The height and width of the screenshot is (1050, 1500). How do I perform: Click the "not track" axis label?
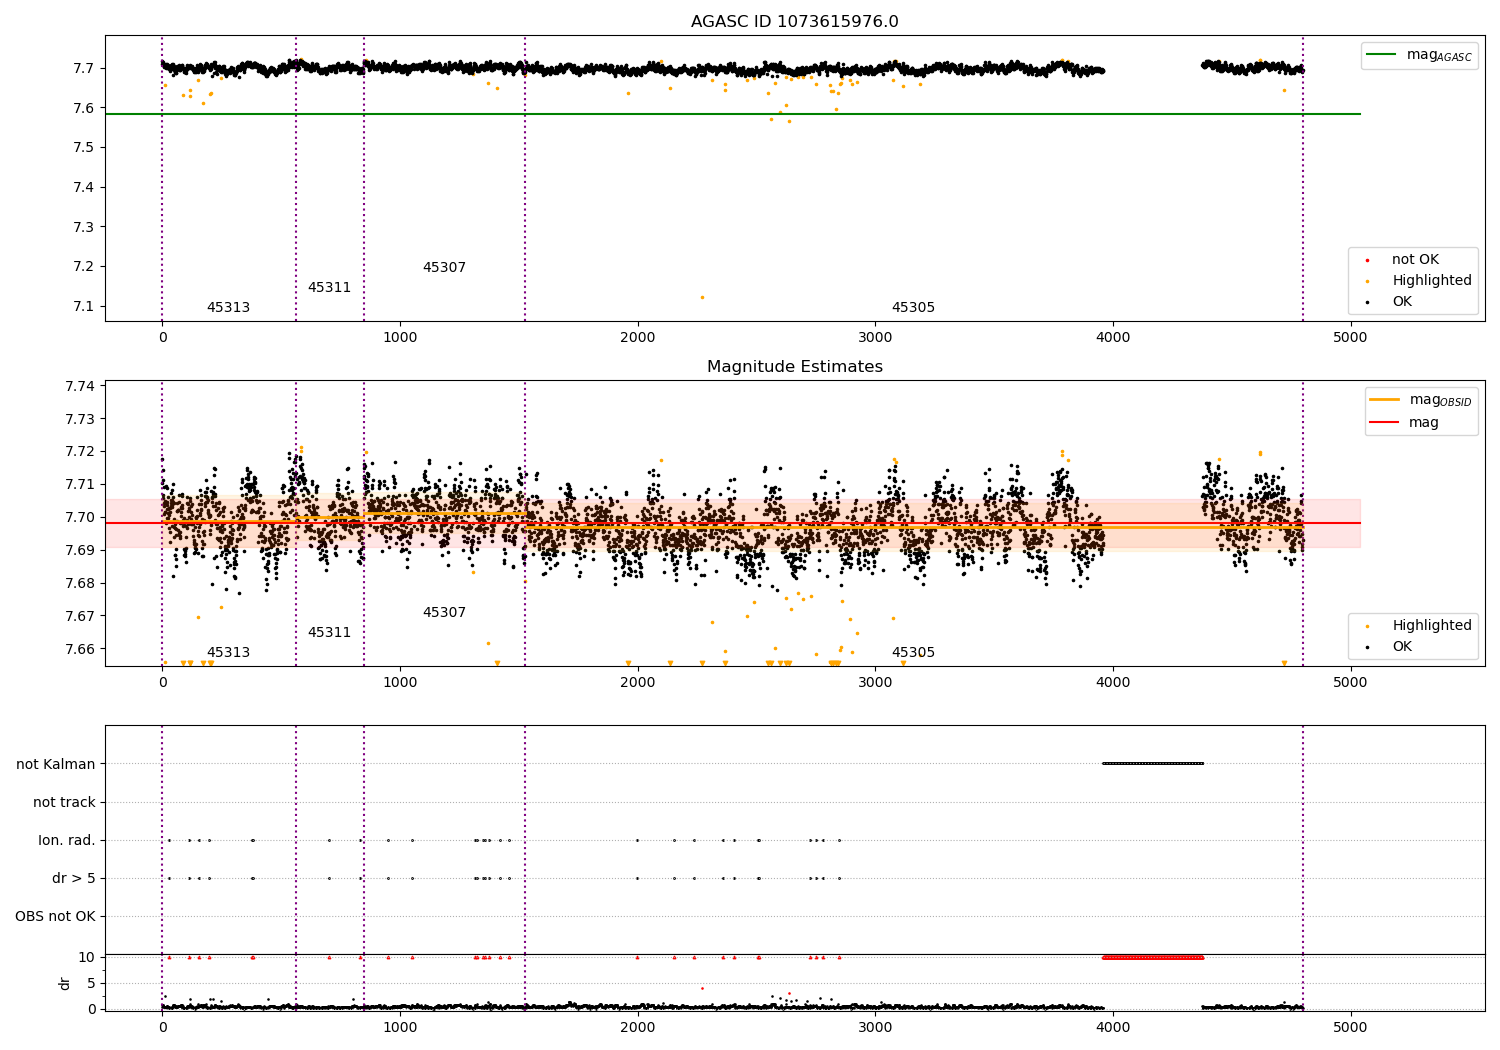[x=64, y=802]
